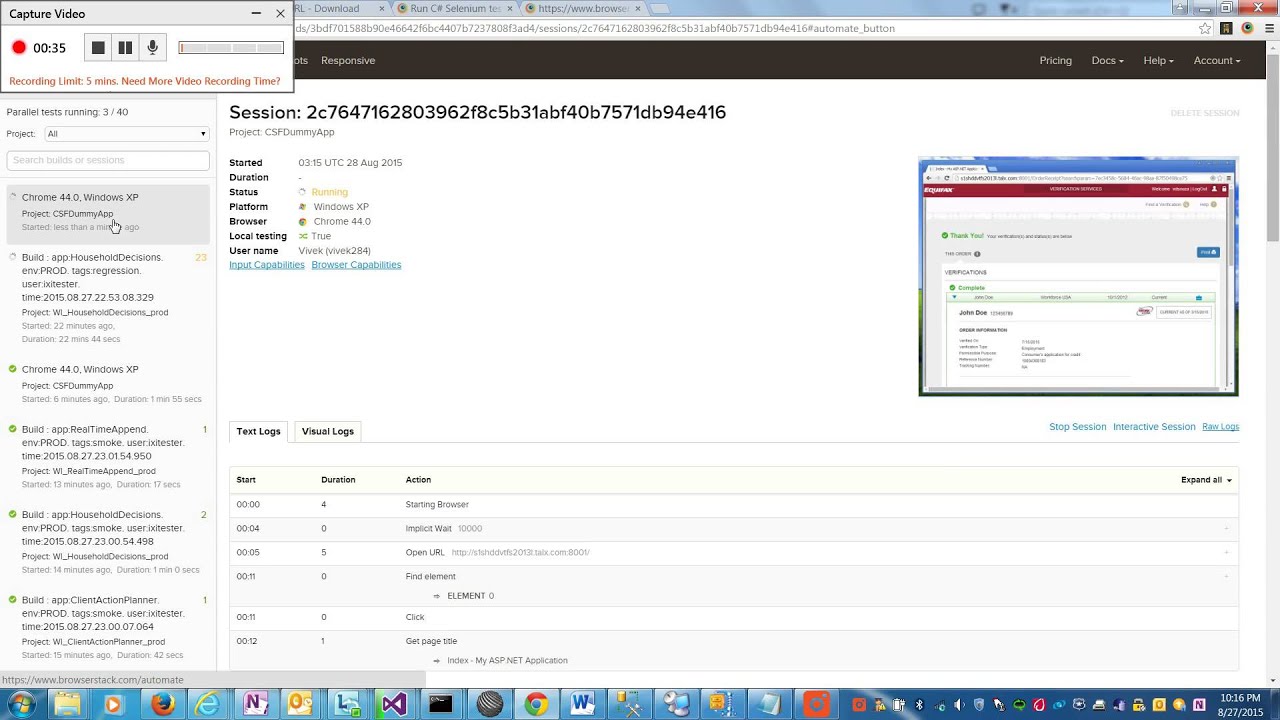
Task: Open the HouseholdDecisions regression build
Action: (x=108, y=298)
